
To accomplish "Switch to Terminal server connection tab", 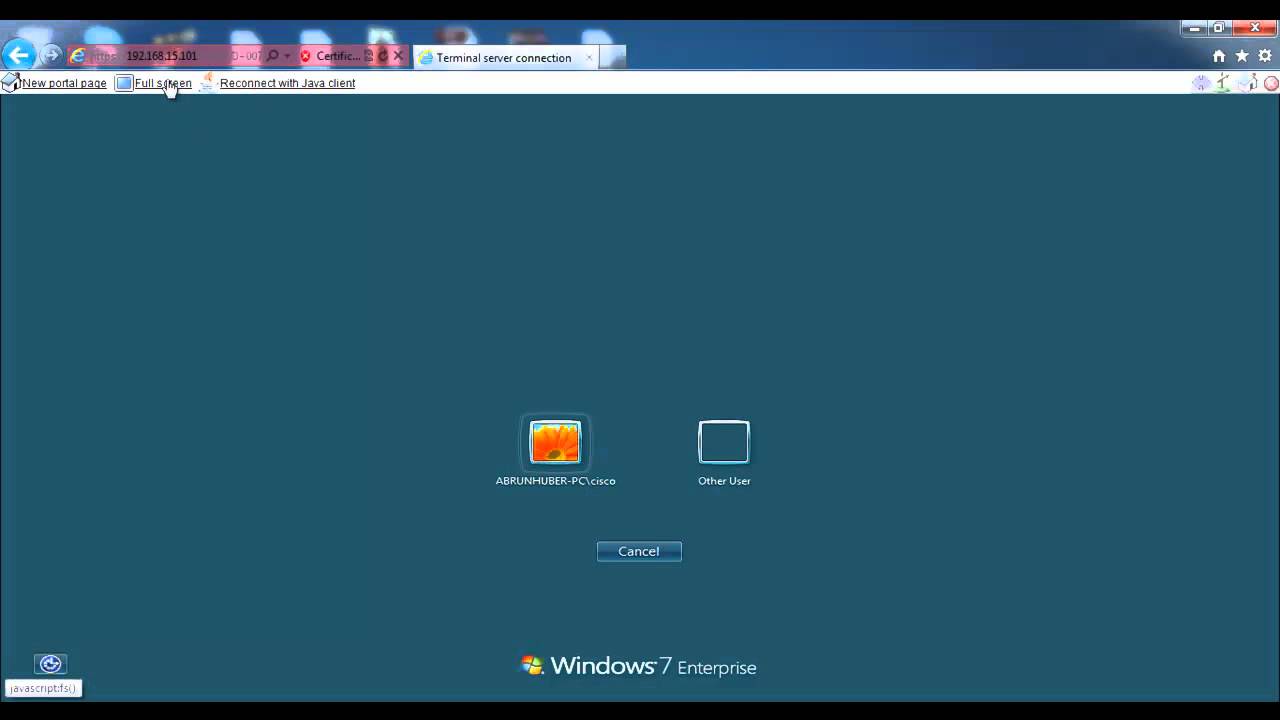I will pyautogui.click(x=505, y=57).
